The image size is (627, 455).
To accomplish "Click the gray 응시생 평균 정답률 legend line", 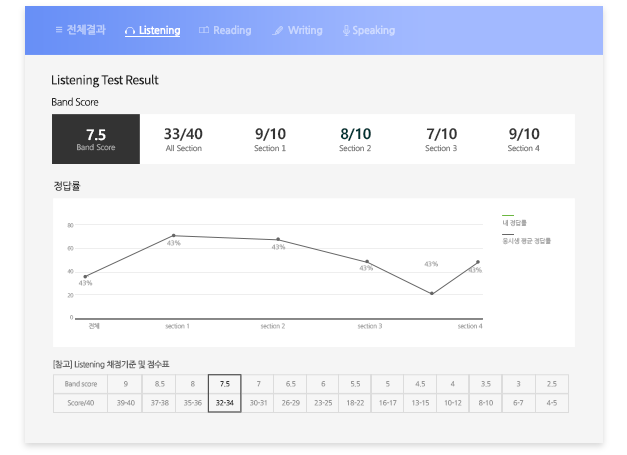I will 508,234.
